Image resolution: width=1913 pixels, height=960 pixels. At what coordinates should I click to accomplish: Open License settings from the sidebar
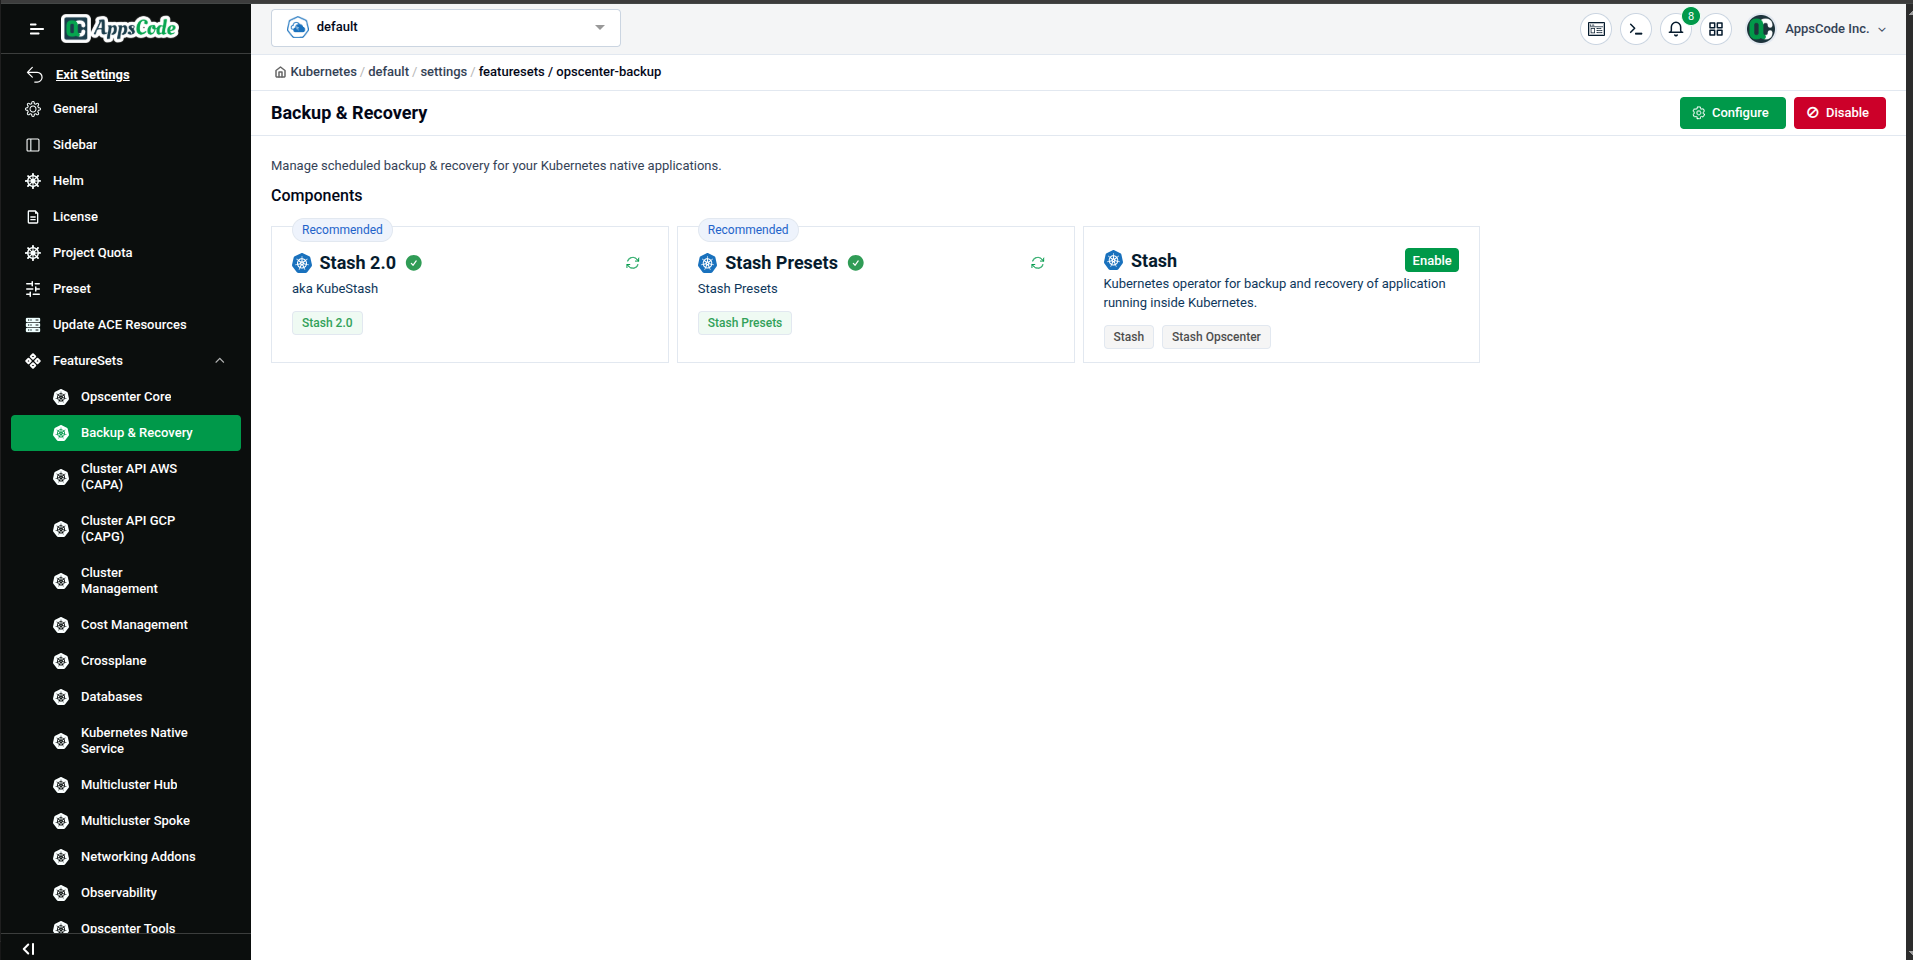point(74,216)
